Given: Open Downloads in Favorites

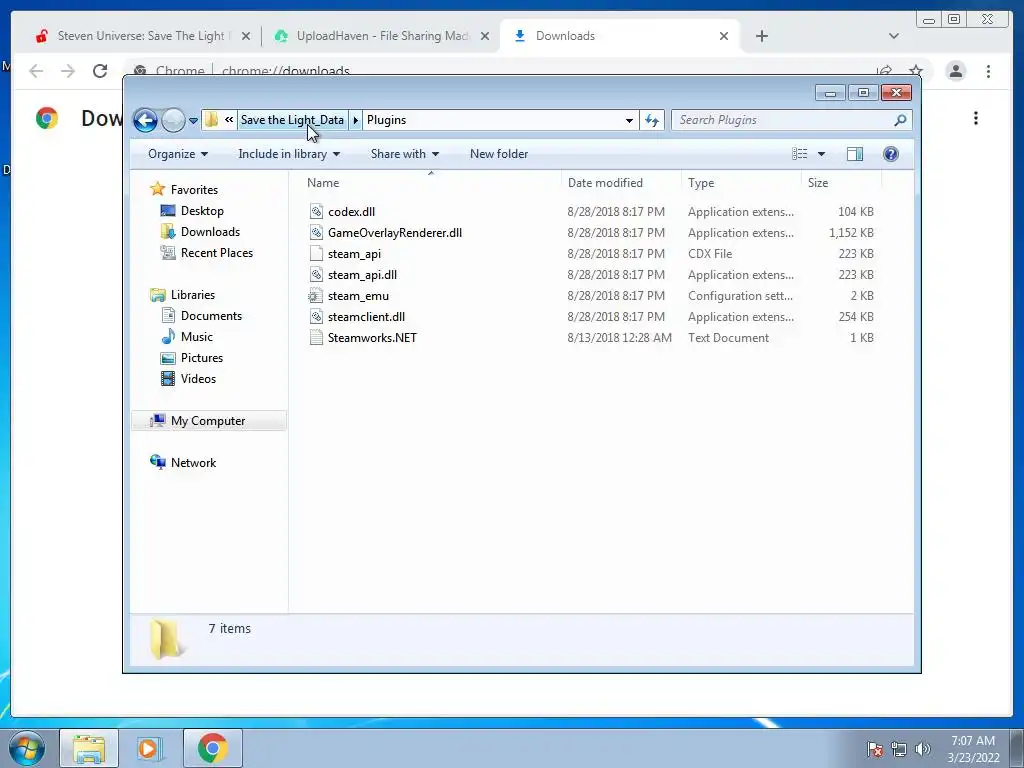Looking at the screenshot, I should [210, 232].
